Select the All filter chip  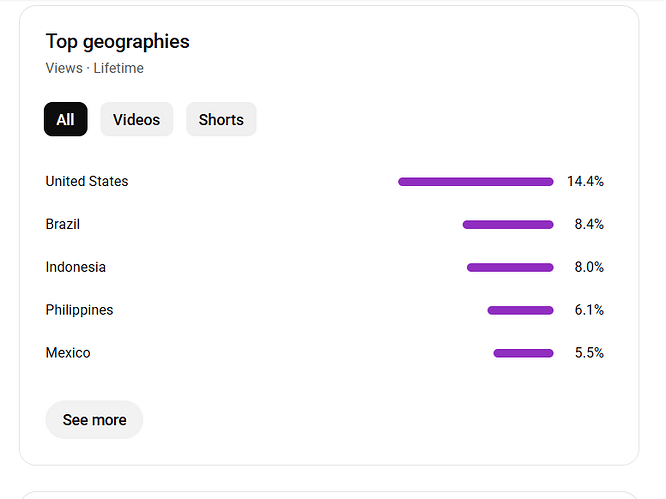pyautogui.click(x=65, y=120)
